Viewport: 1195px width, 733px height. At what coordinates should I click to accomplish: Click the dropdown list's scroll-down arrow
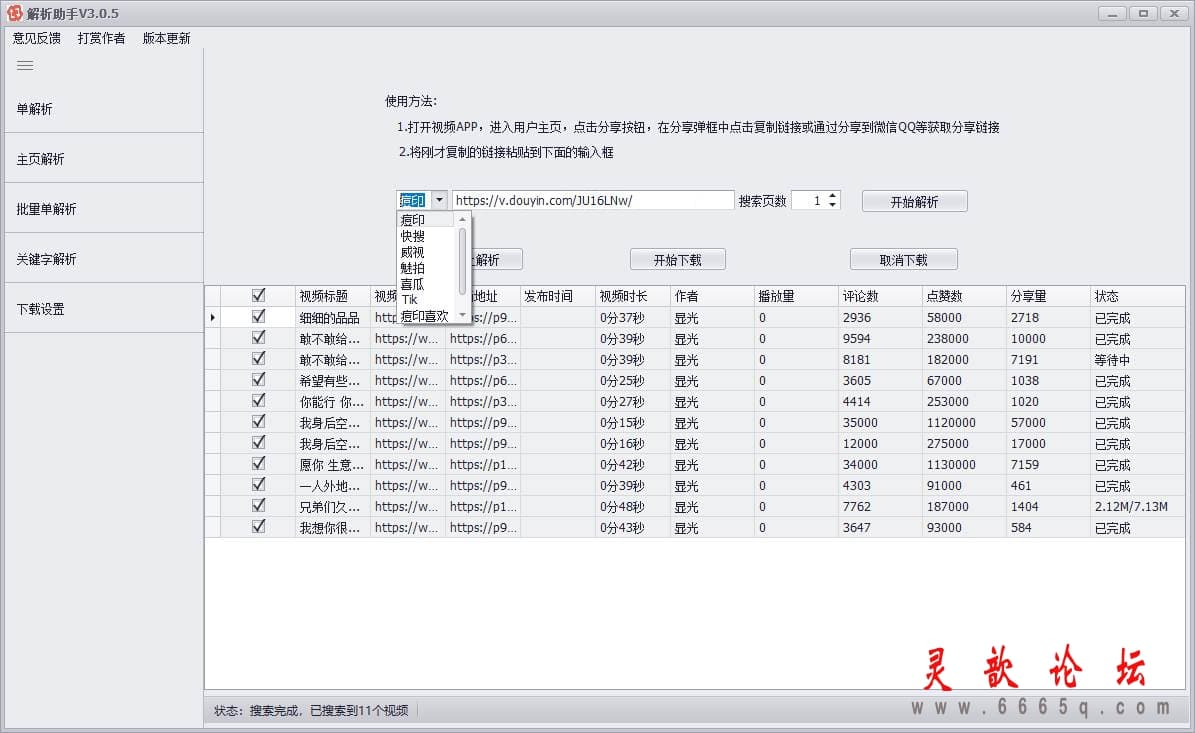click(x=462, y=315)
